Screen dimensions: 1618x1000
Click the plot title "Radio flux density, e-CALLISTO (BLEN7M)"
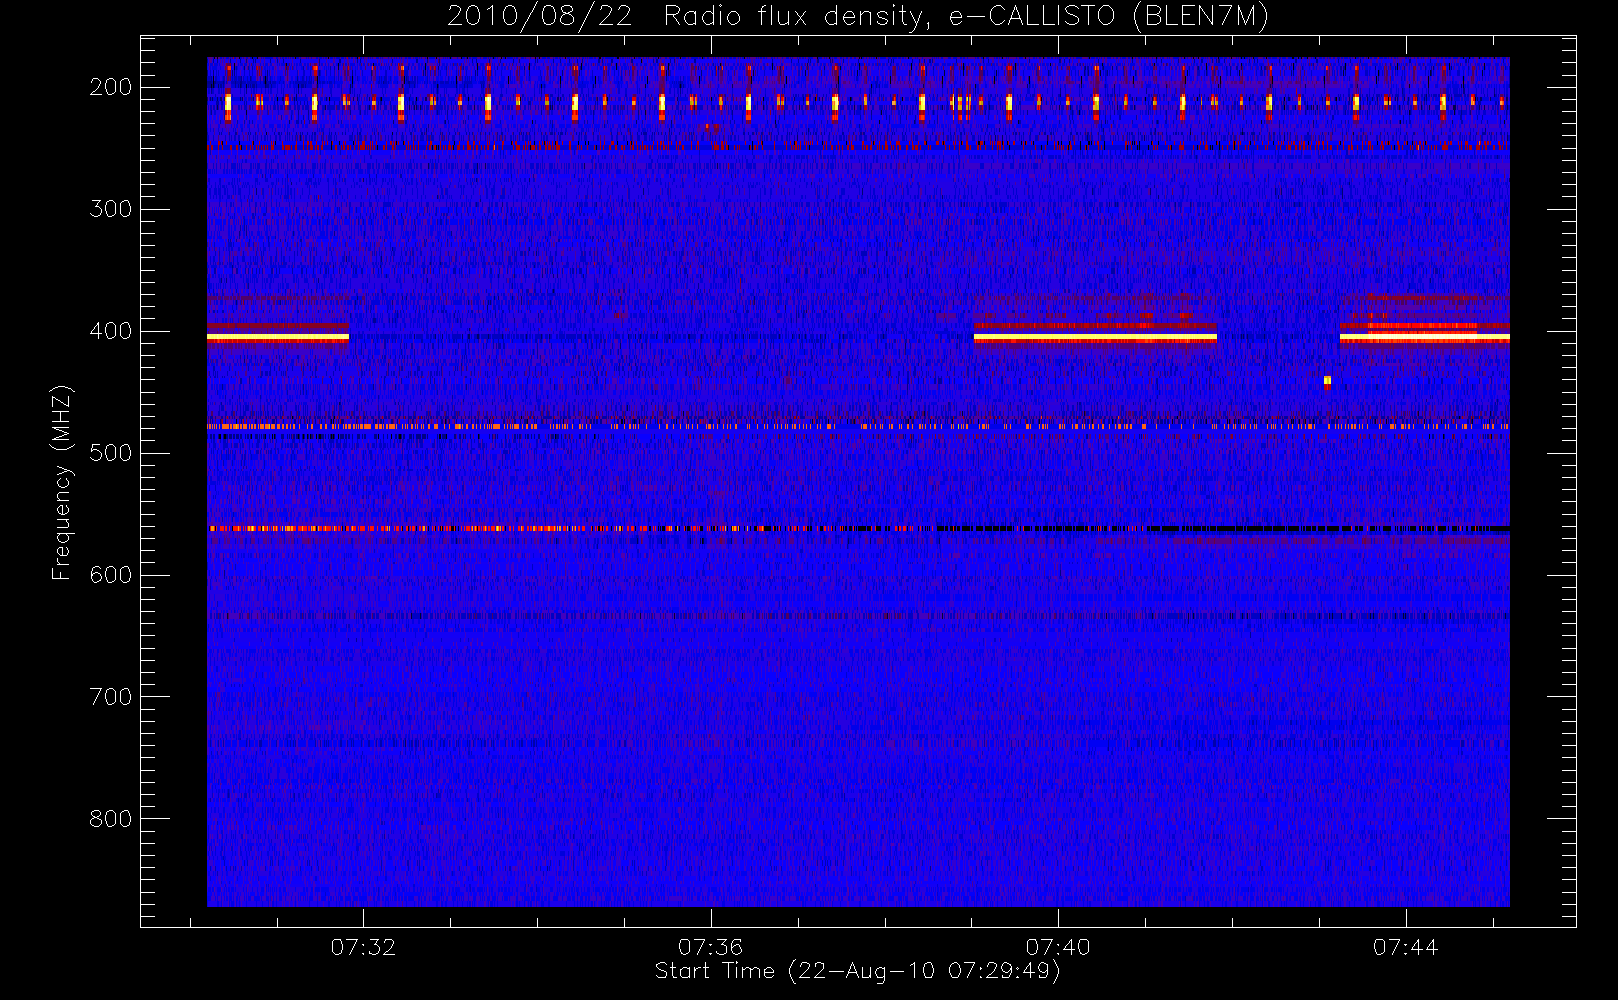pyautogui.click(x=966, y=17)
